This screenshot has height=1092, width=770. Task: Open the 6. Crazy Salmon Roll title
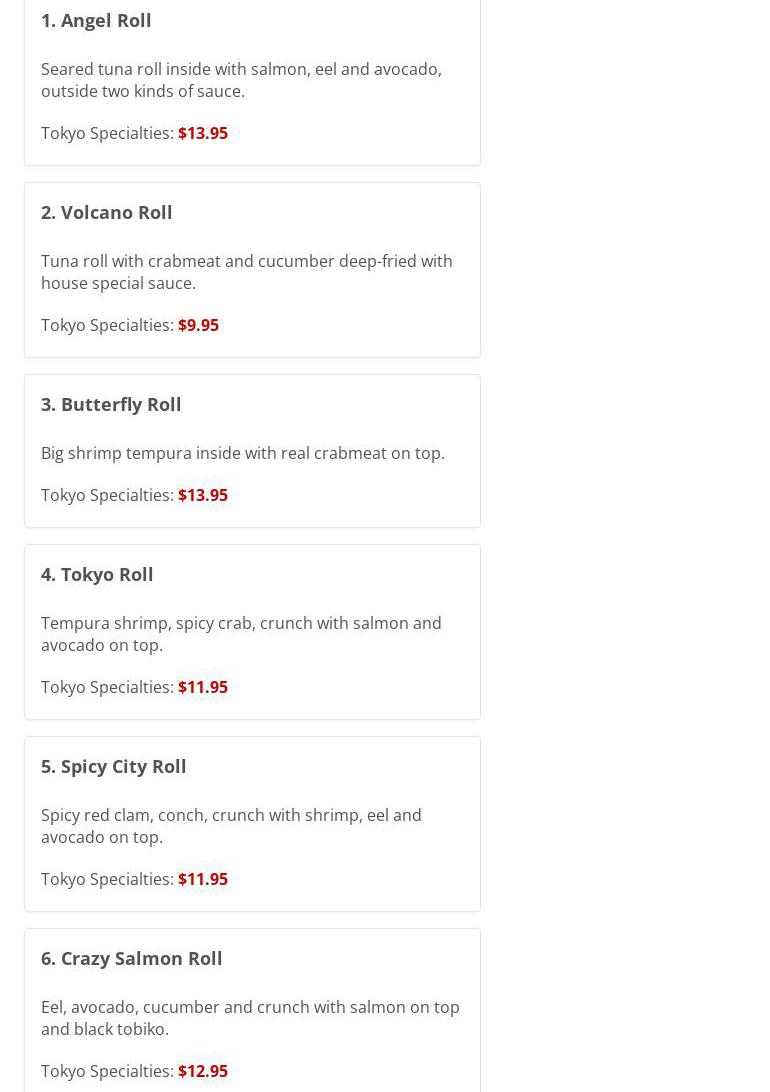(132, 959)
